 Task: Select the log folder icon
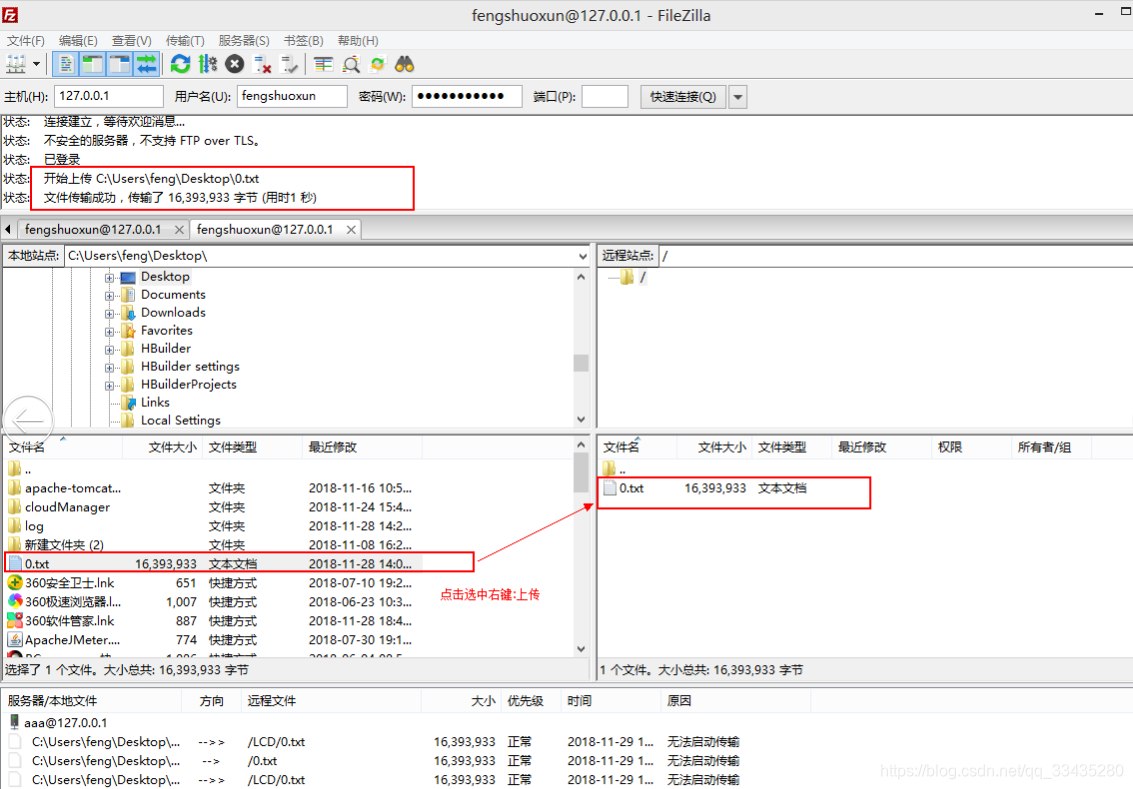(x=14, y=525)
